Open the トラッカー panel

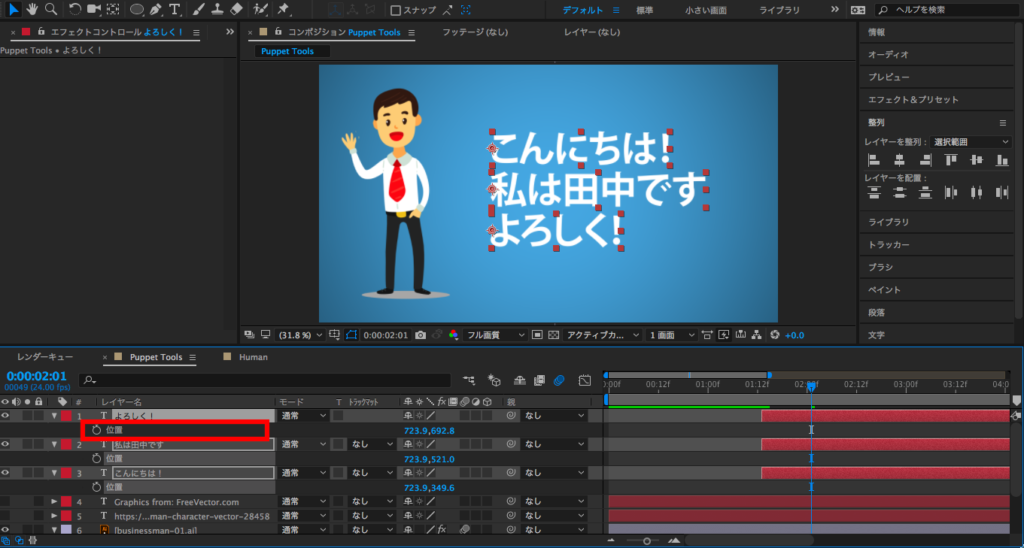click(889, 245)
